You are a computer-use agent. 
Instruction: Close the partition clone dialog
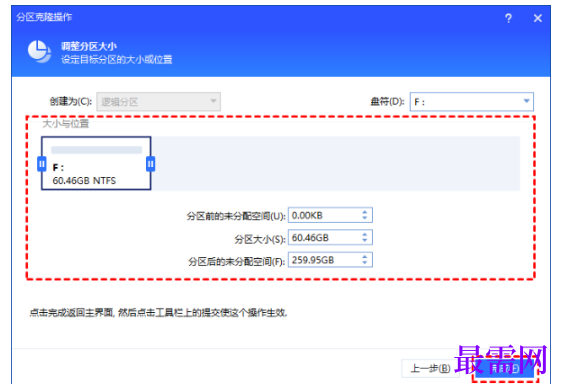pyautogui.click(x=538, y=18)
